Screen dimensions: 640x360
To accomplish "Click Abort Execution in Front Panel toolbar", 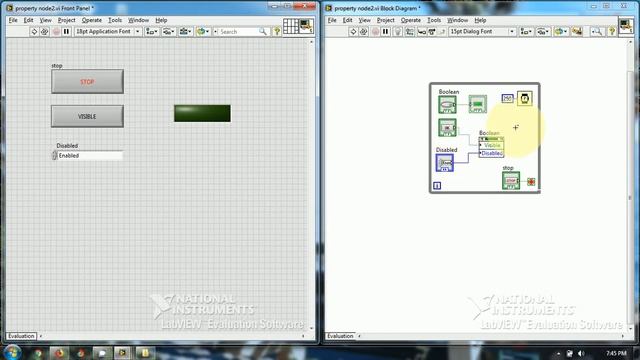I will pos(56,31).
